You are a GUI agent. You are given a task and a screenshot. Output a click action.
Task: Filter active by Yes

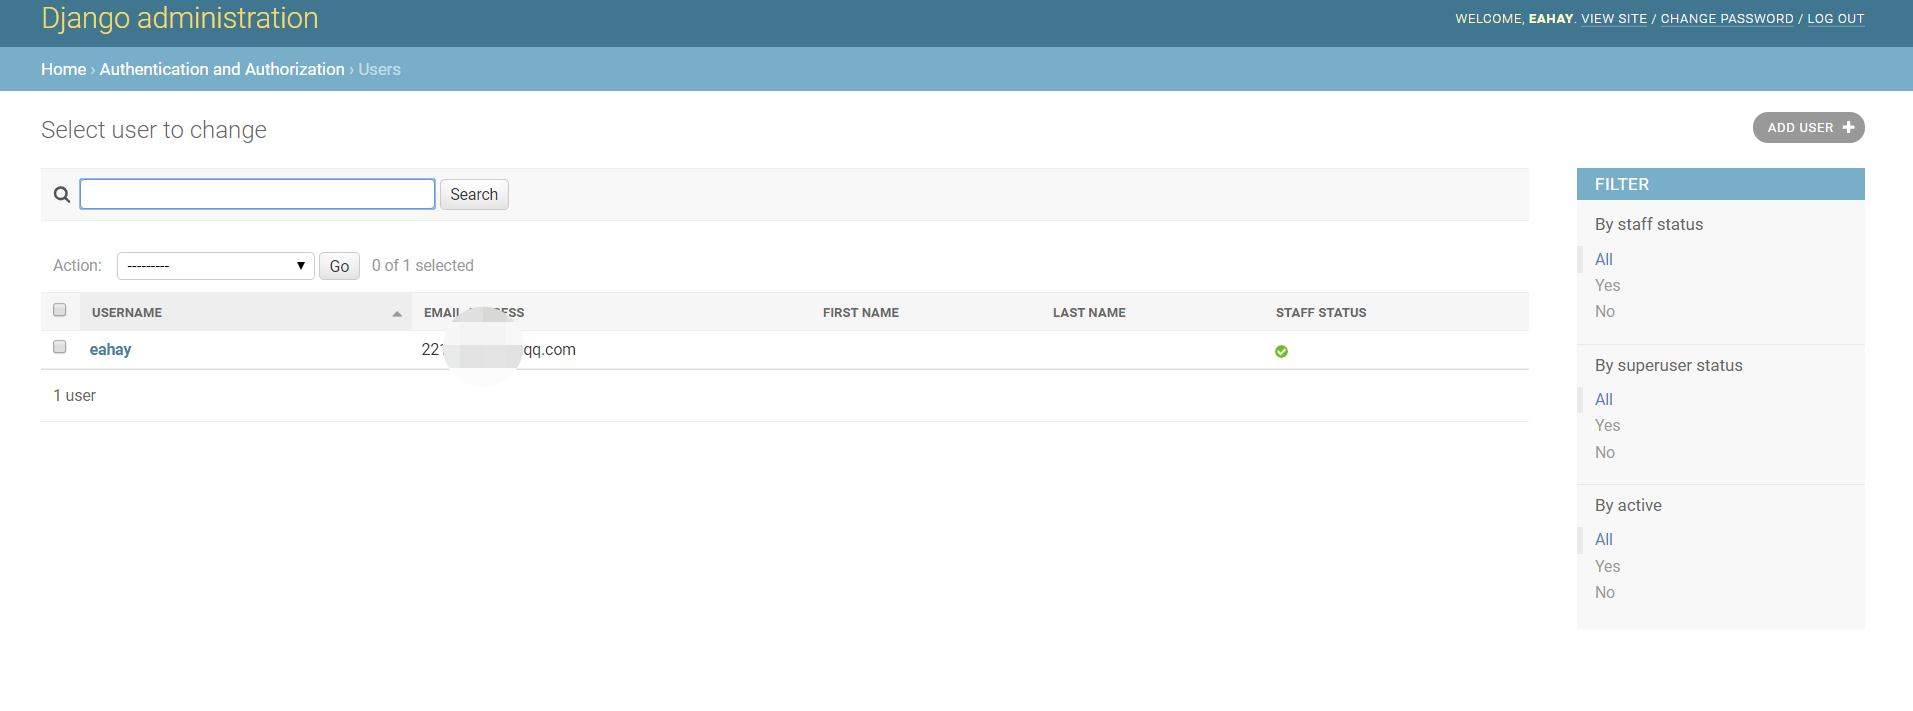click(1607, 566)
